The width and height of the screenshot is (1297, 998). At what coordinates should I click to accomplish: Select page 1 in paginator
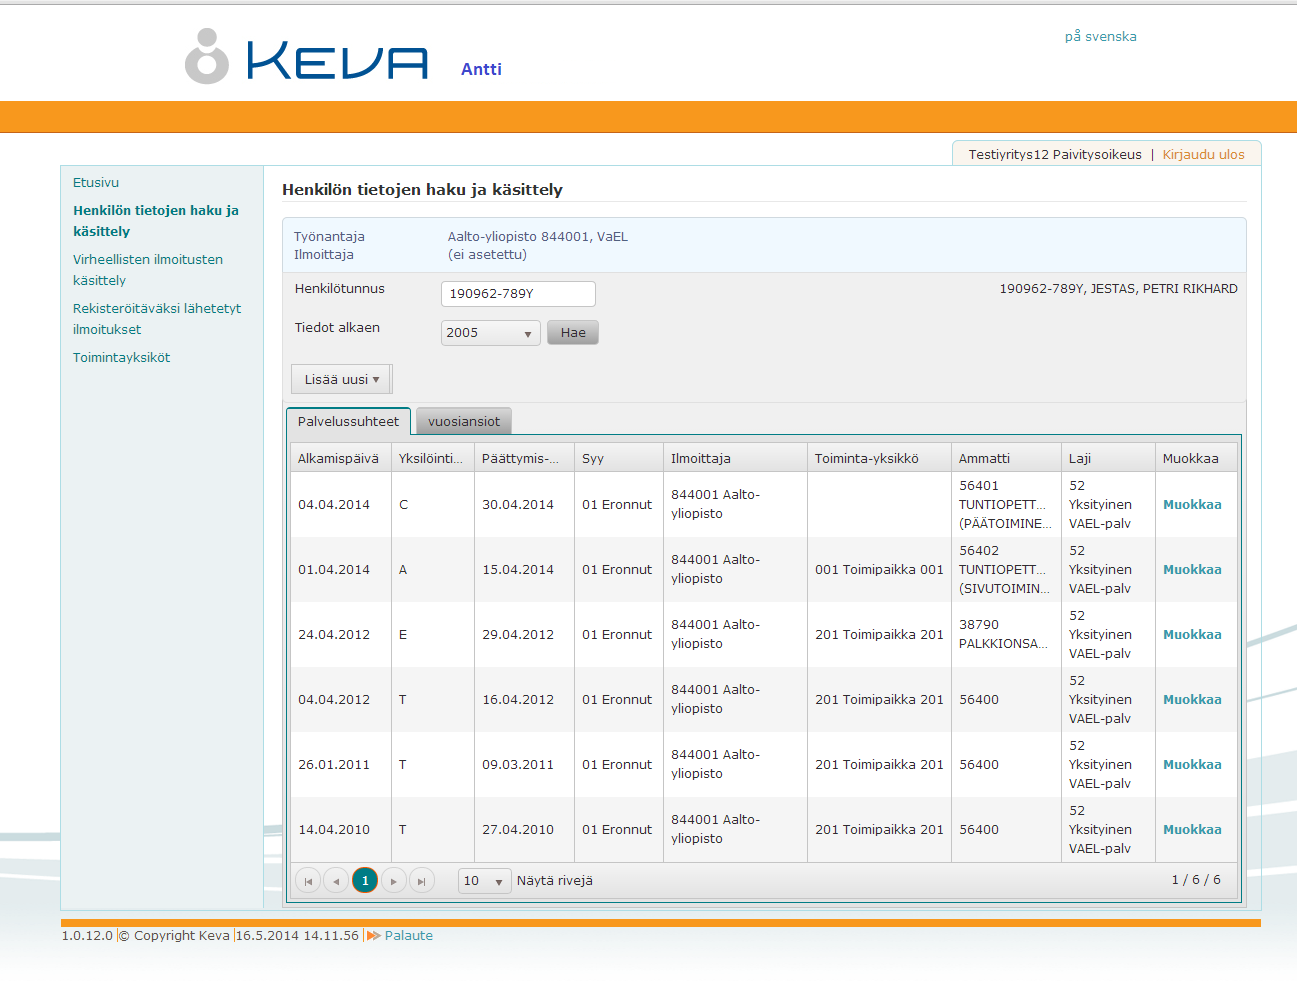tap(365, 881)
